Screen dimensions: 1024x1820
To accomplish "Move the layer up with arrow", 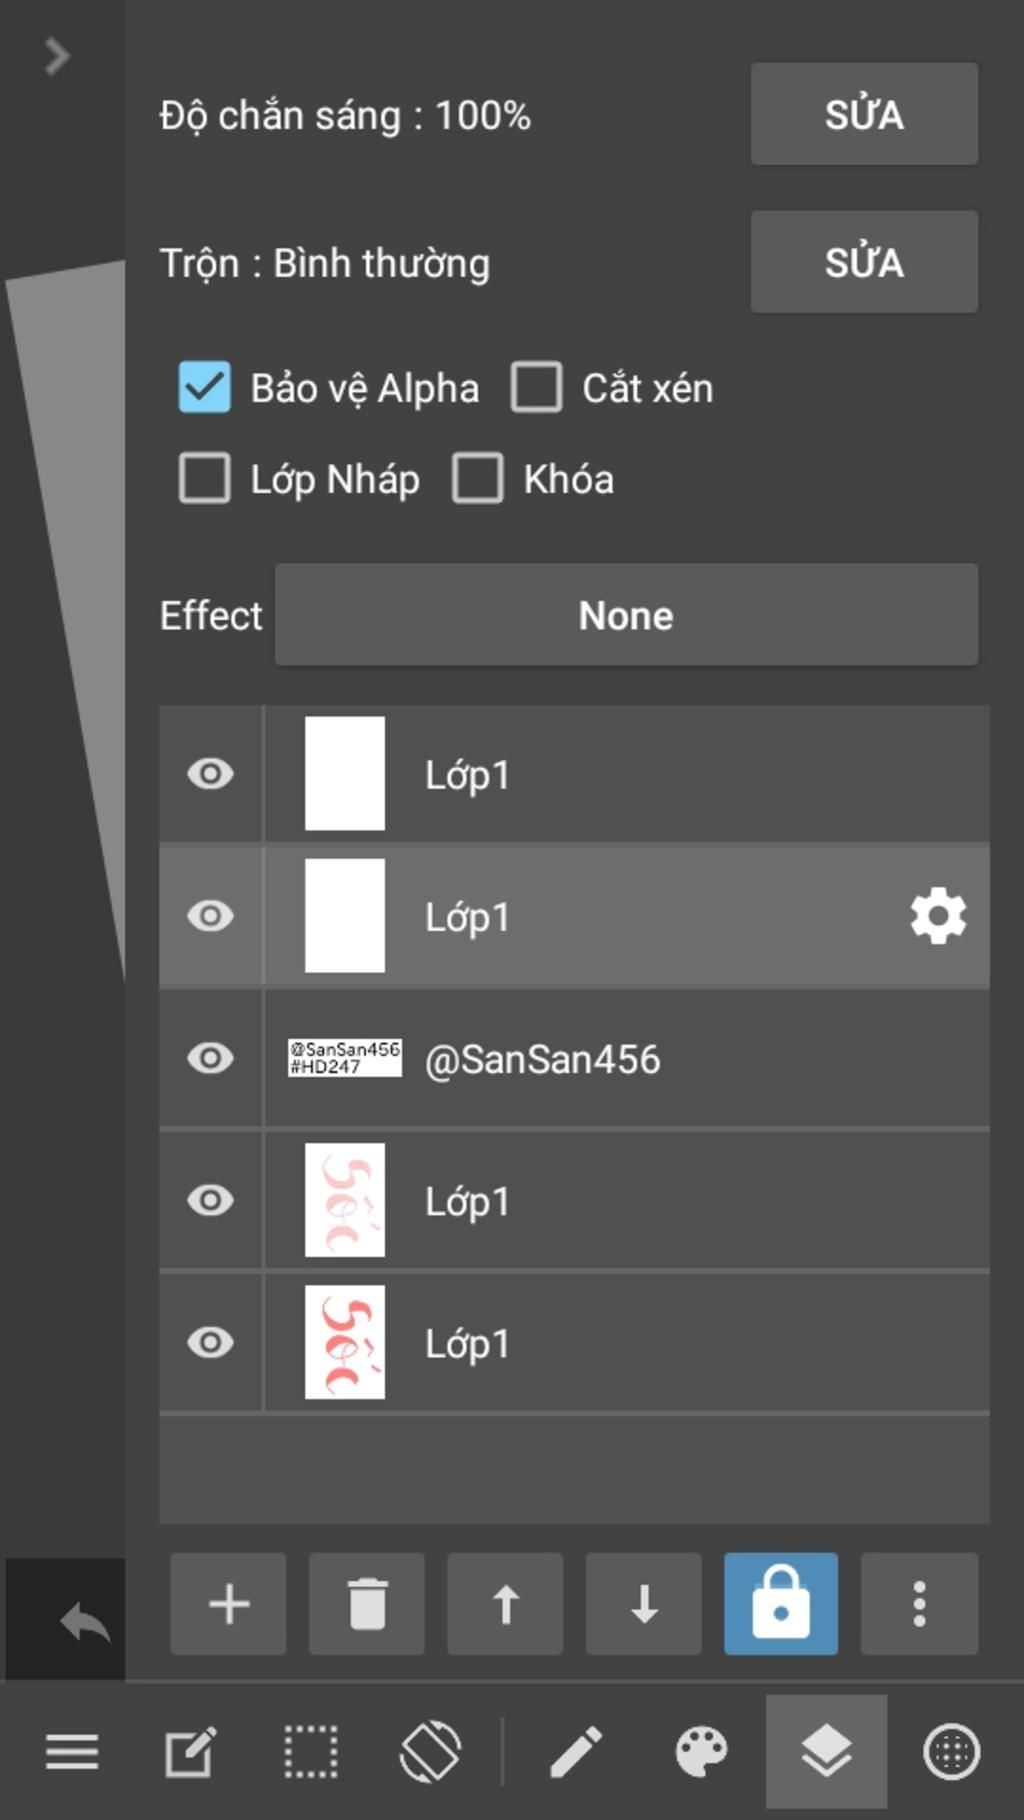I will click(505, 1604).
